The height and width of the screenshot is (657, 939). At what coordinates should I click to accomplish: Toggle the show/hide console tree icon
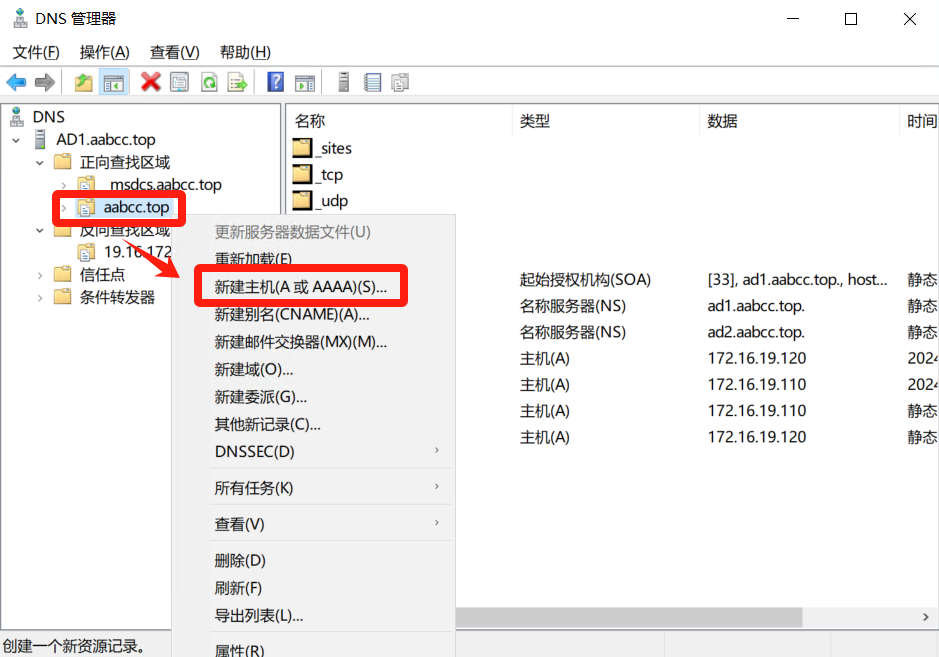click(114, 82)
